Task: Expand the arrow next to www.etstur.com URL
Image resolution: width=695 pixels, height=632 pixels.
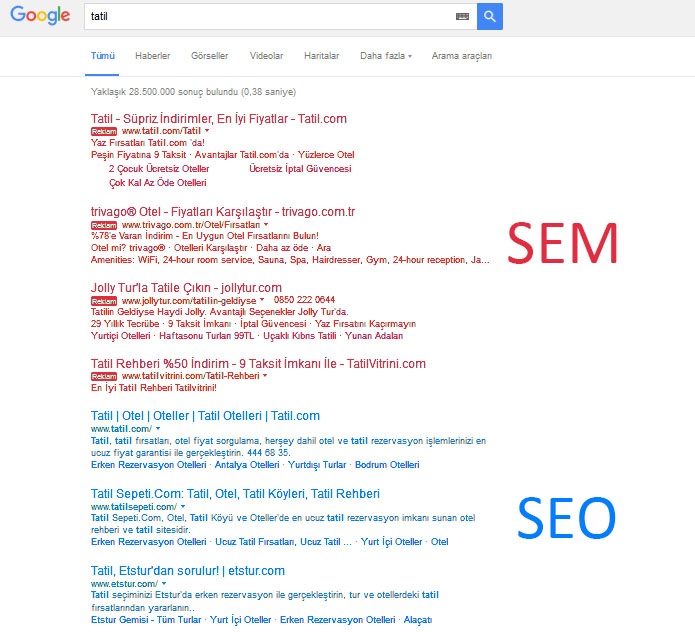Action: tap(163, 582)
